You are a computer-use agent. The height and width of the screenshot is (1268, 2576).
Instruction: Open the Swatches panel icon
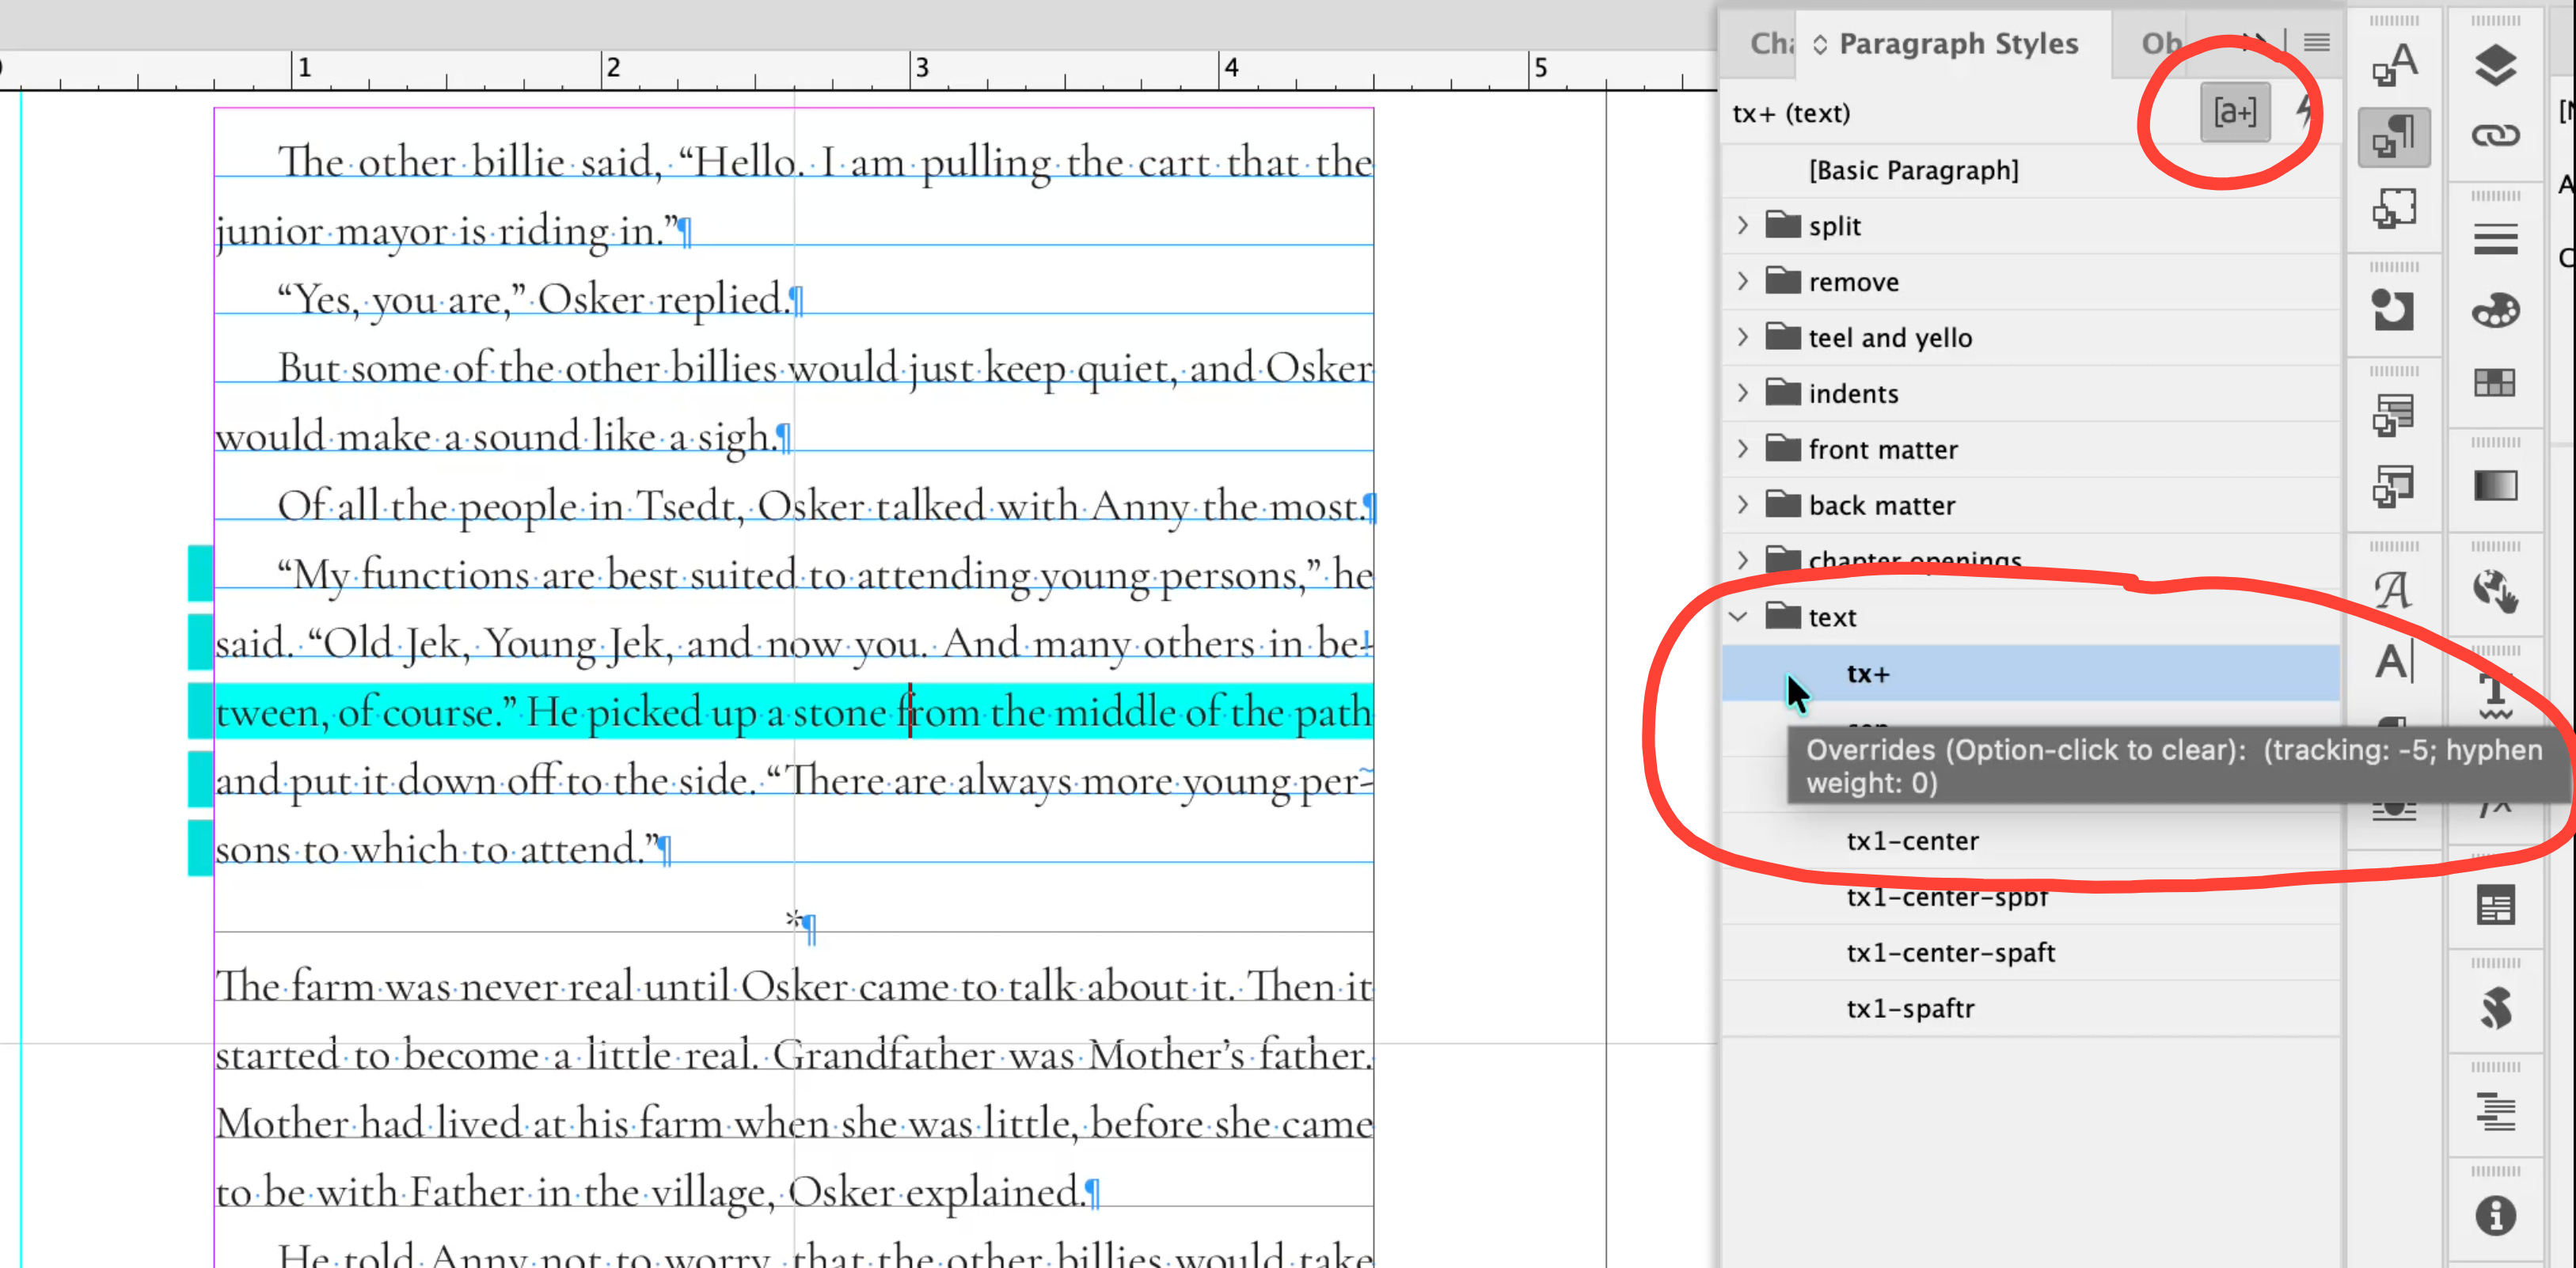point(2496,382)
